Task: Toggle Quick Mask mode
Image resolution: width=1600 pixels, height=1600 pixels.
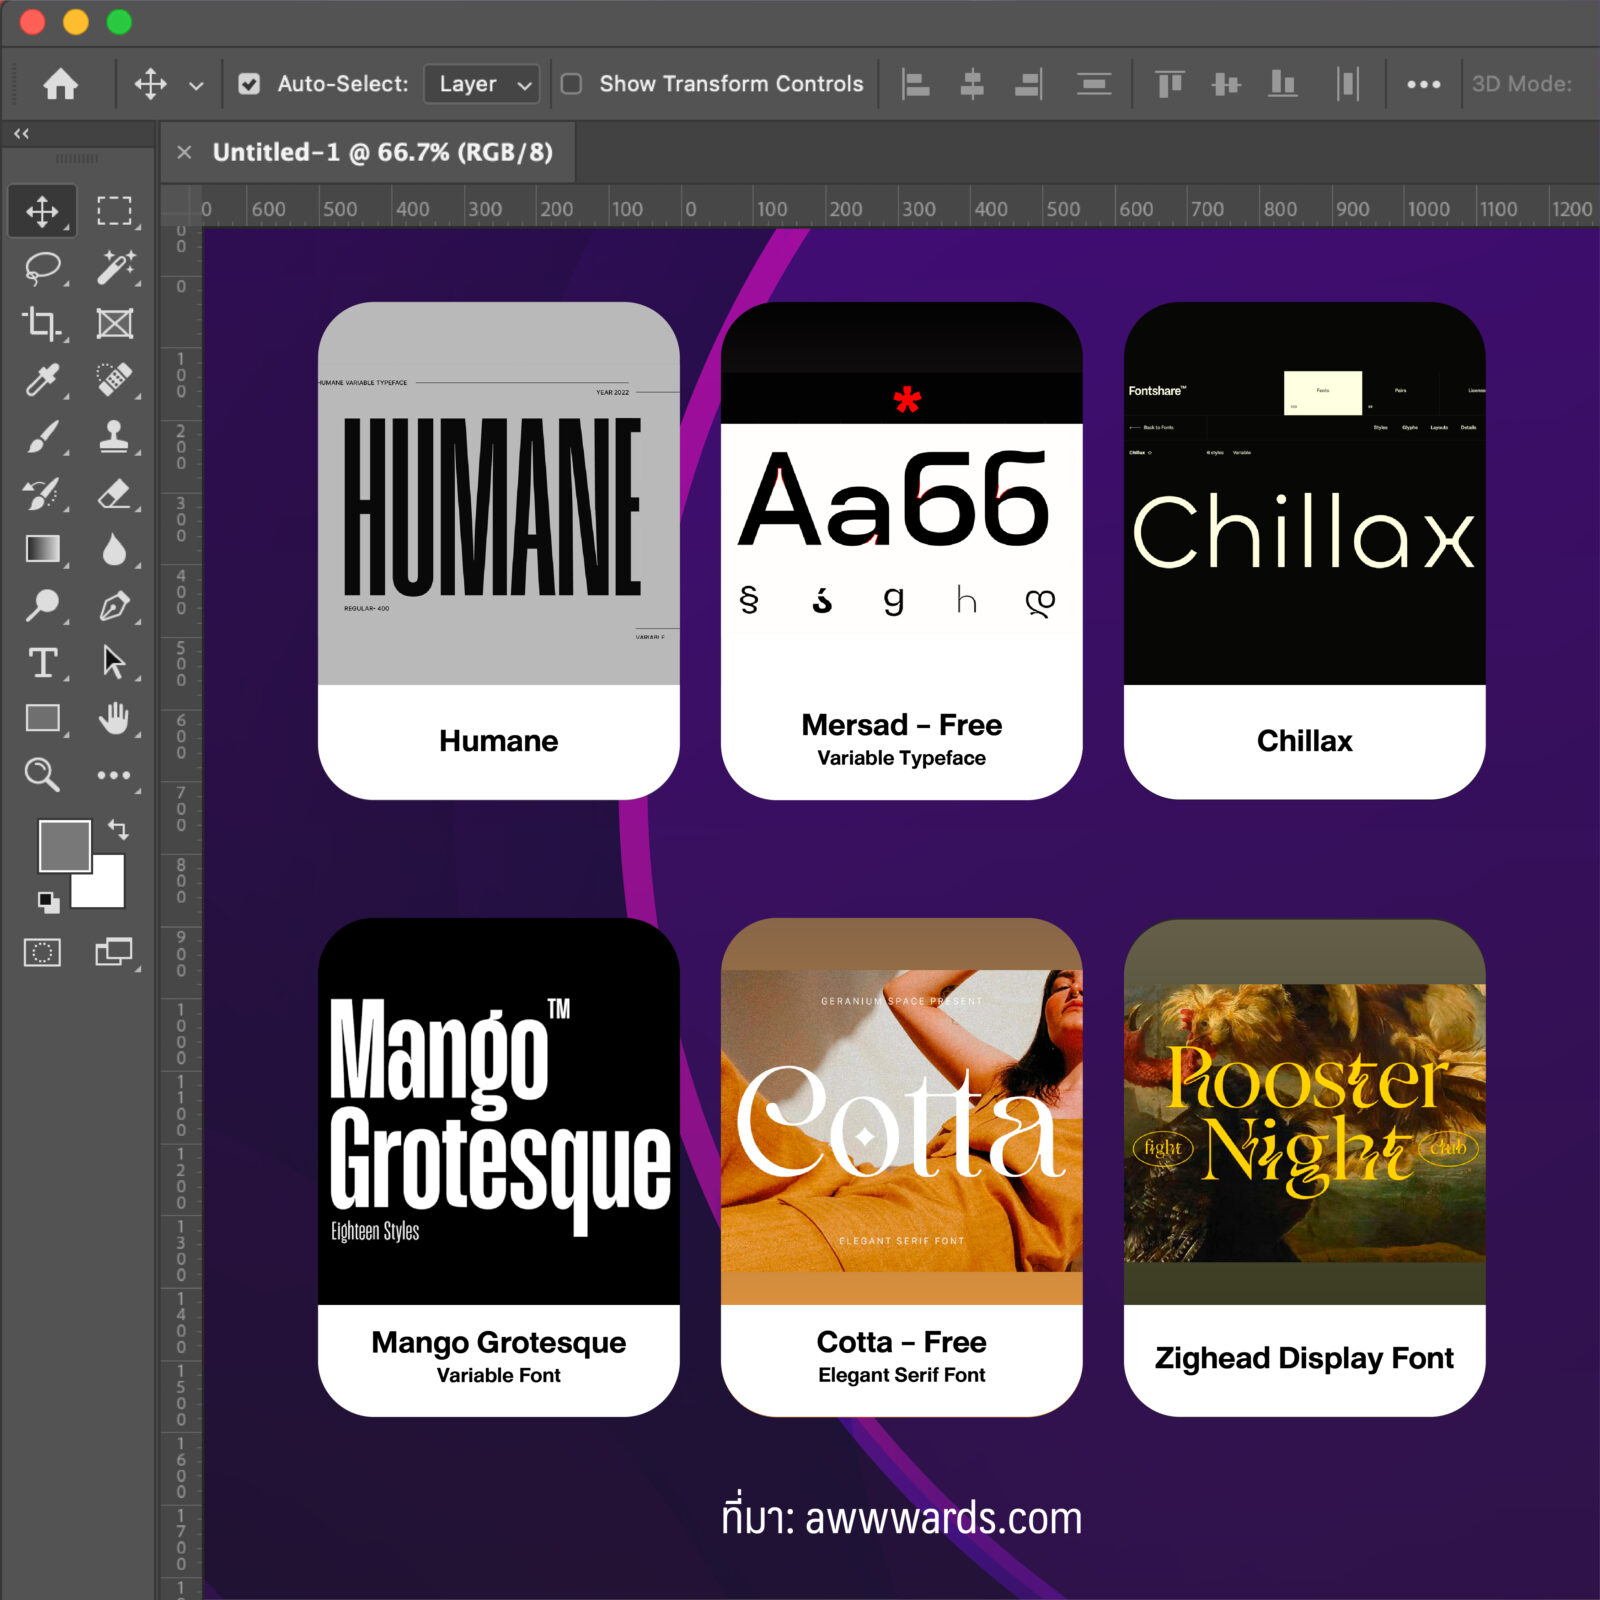Action: tap(42, 952)
